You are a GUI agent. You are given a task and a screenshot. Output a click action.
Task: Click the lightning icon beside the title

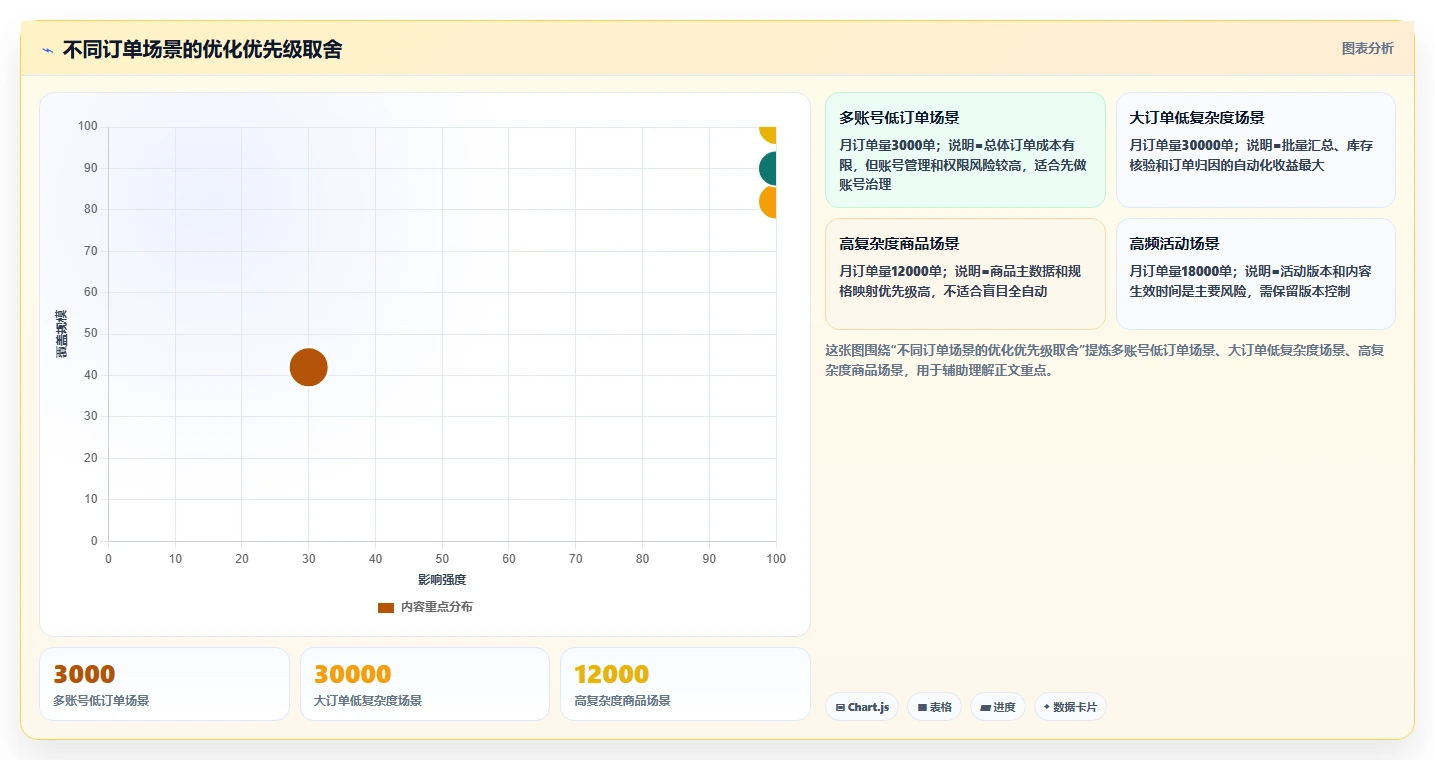click(x=47, y=49)
